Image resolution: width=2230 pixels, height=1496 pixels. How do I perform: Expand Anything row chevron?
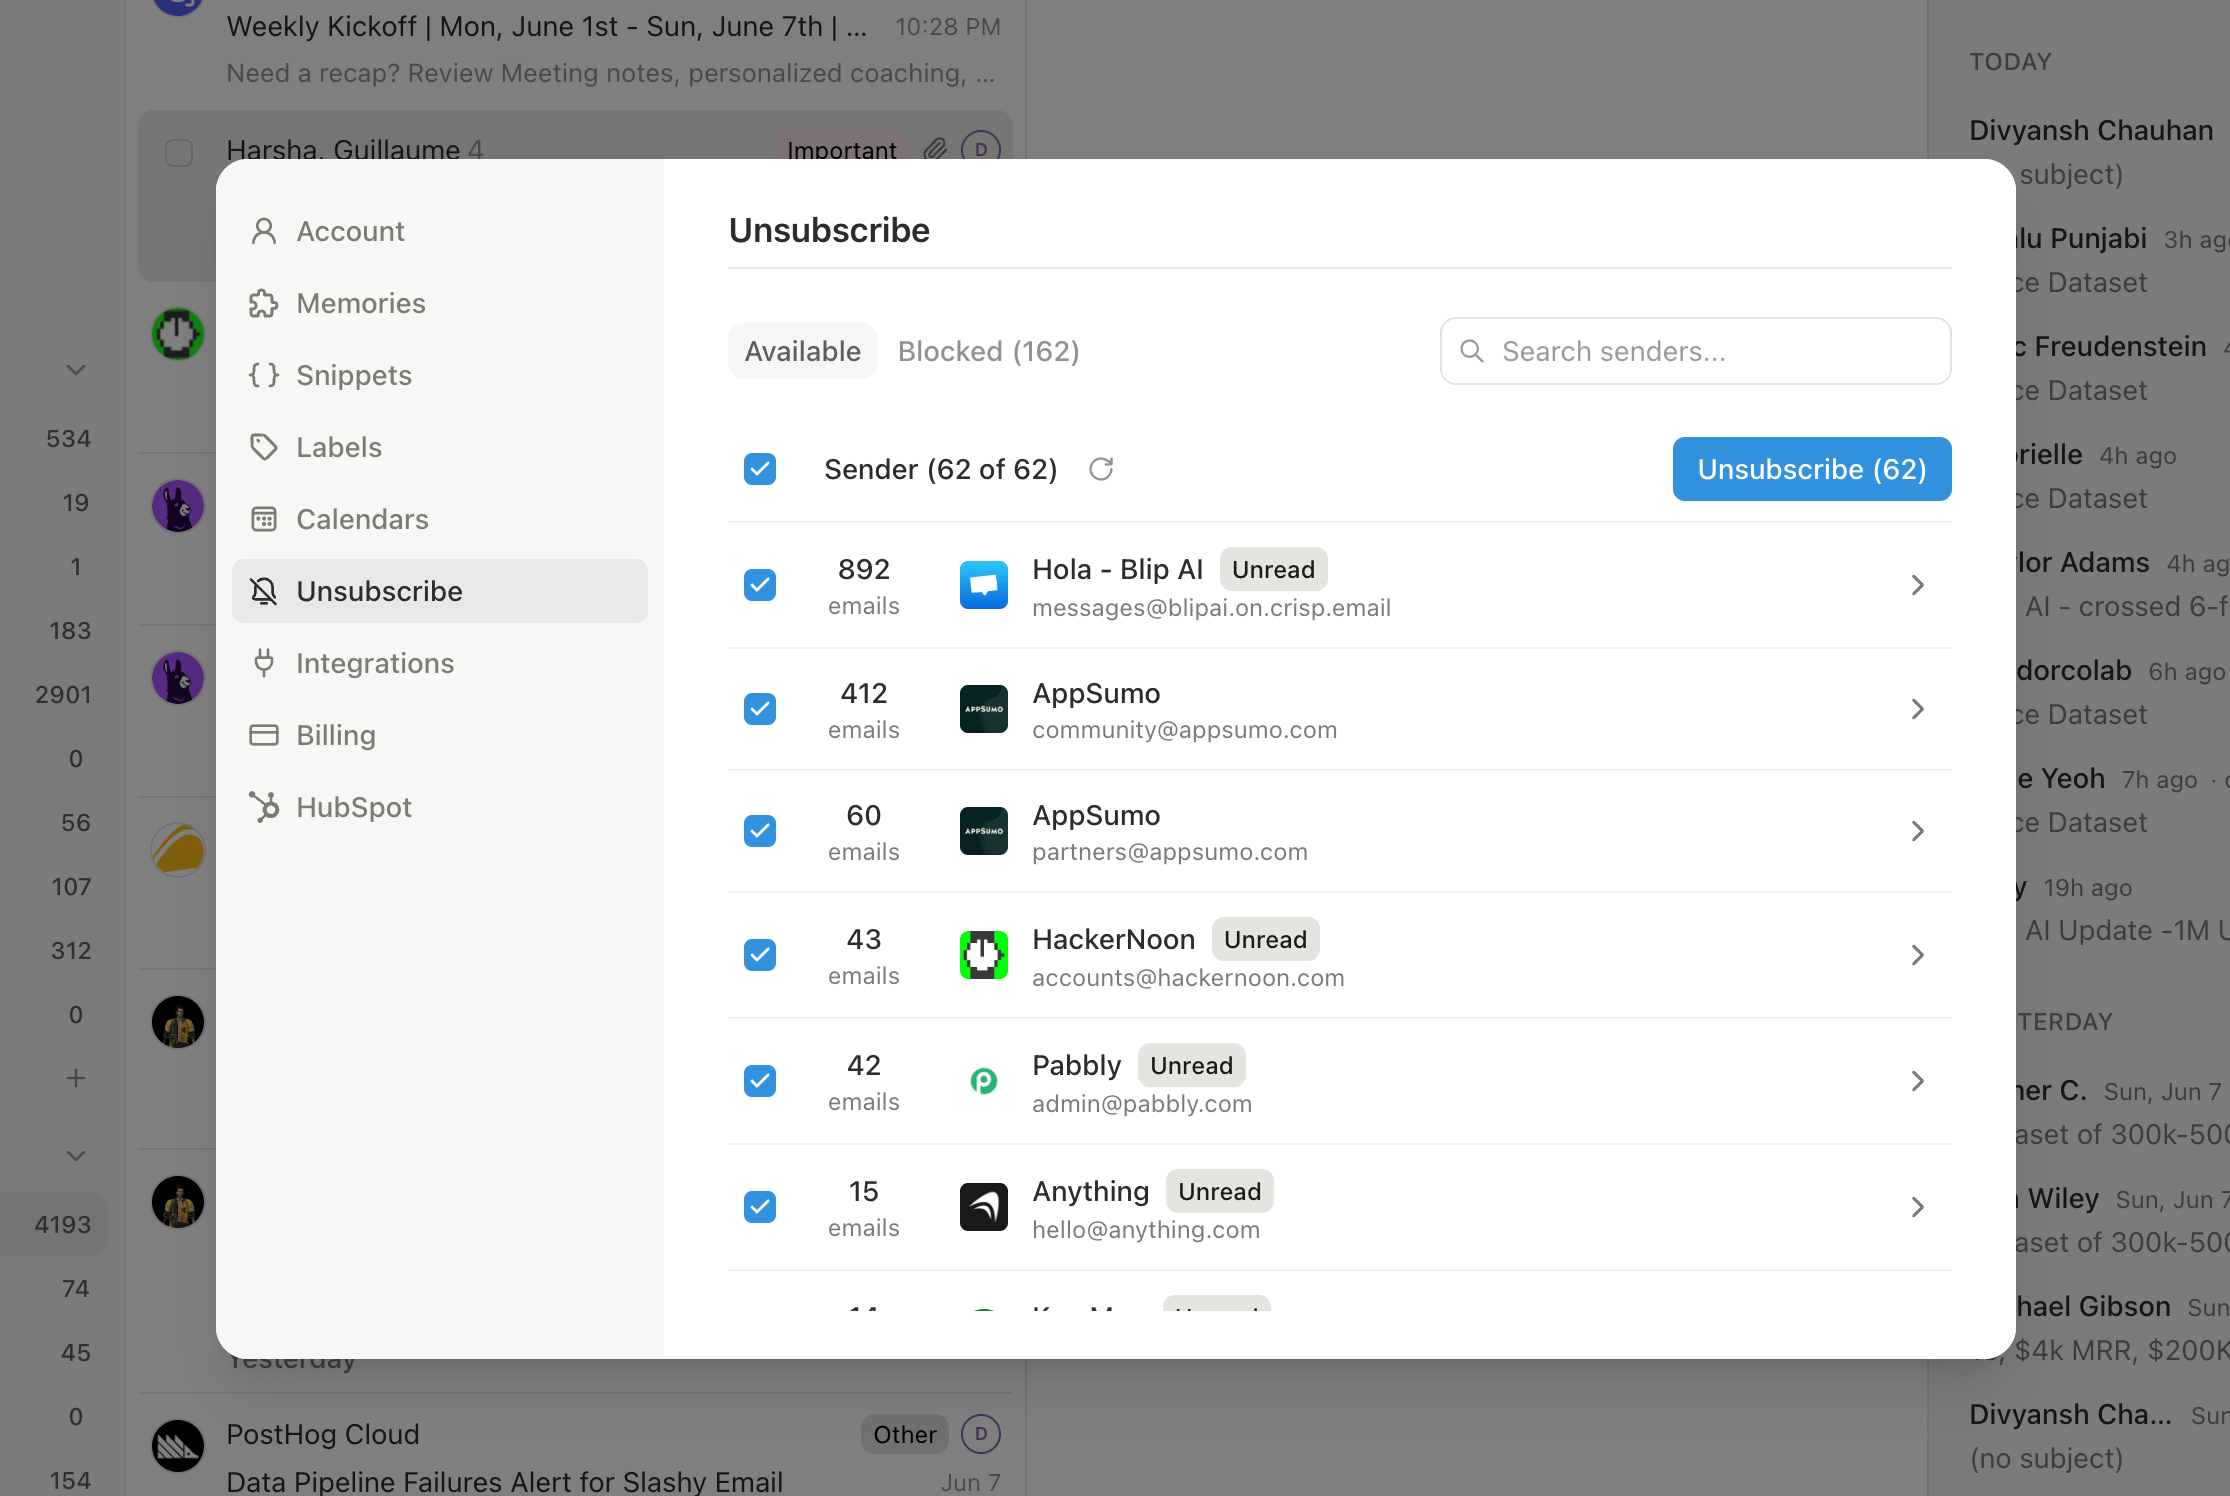pyautogui.click(x=1917, y=1207)
